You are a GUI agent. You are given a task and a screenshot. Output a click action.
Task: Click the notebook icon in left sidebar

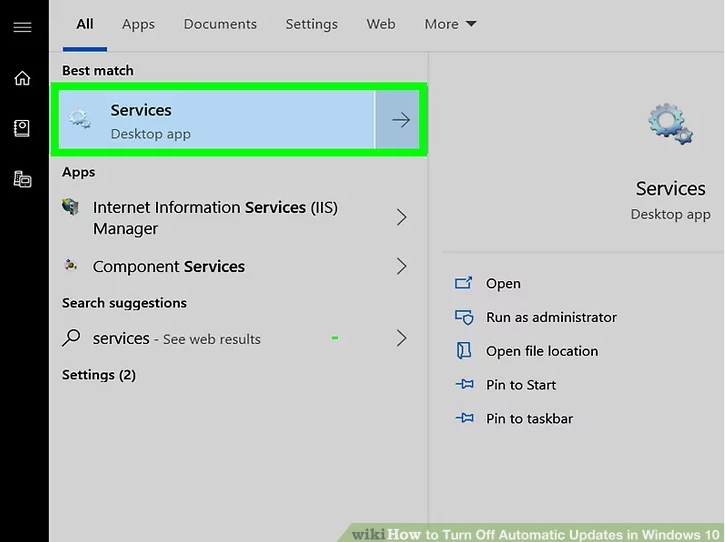22,128
